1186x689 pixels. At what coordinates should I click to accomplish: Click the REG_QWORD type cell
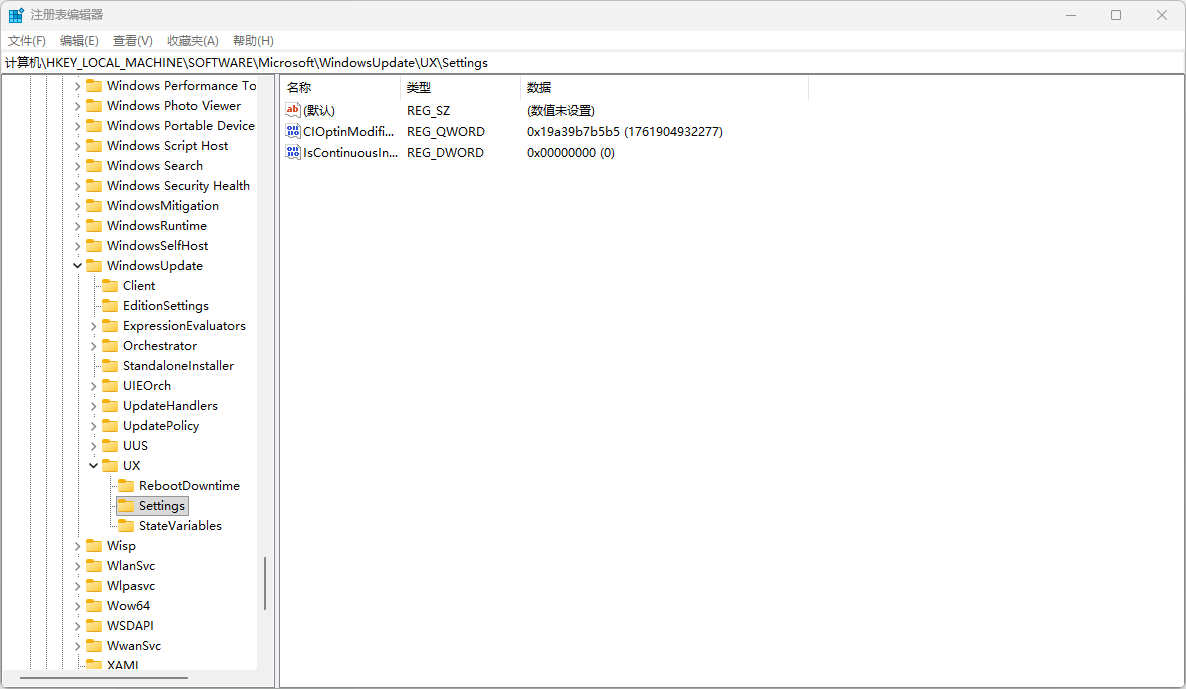[x=446, y=132]
